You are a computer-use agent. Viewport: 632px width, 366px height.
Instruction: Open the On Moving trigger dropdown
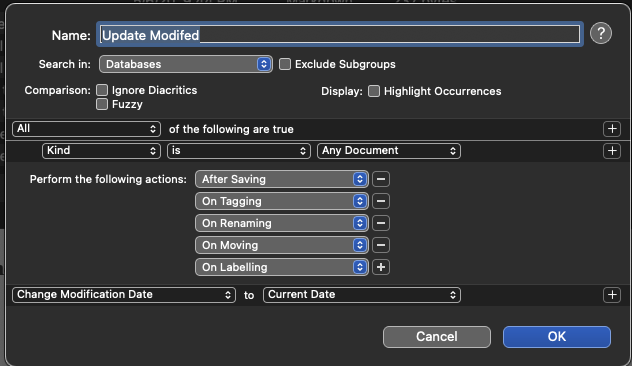(x=282, y=245)
